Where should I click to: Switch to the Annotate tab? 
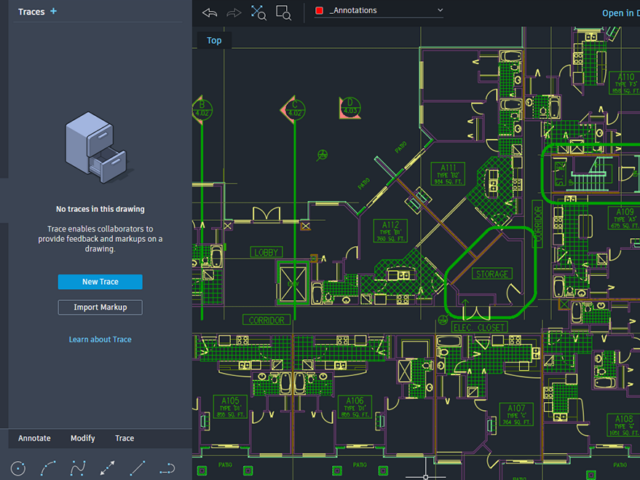(34, 438)
